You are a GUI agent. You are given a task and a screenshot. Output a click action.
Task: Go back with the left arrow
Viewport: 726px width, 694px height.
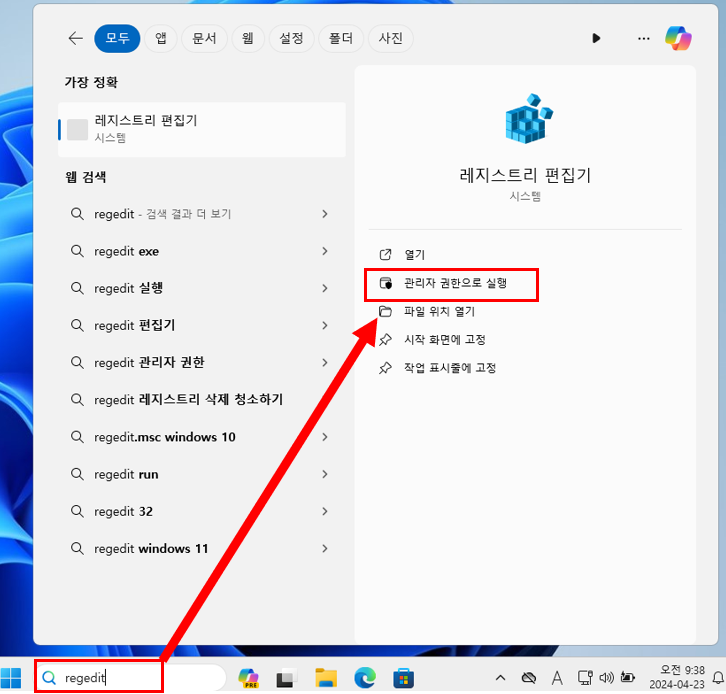(75, 38)
